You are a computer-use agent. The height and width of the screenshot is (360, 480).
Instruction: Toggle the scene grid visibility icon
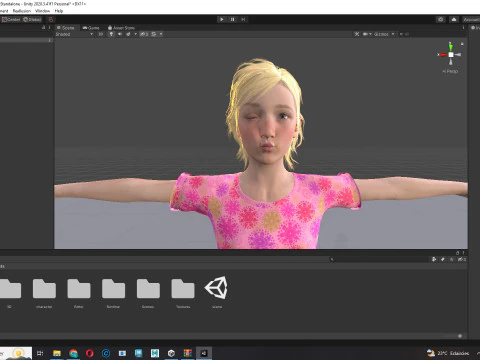(x=154, y=34)
